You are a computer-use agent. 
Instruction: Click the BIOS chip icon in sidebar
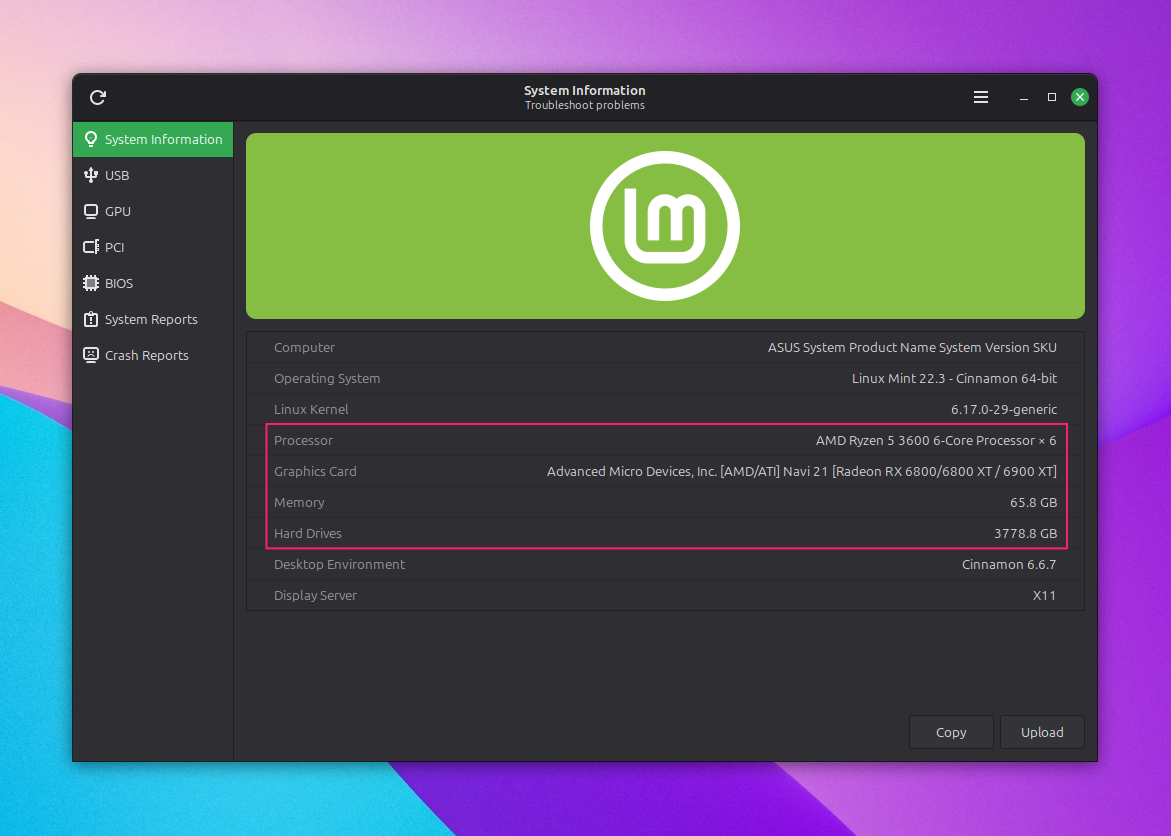91,283
